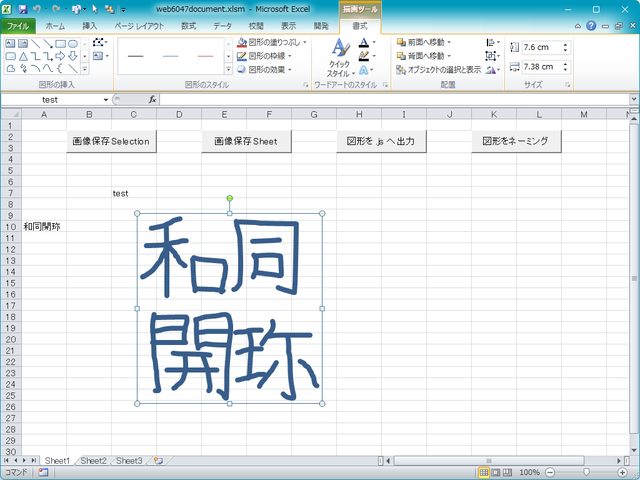
Task: Click the Undo arrow icon
Action: pyautogui.click(x=36, y=8)
